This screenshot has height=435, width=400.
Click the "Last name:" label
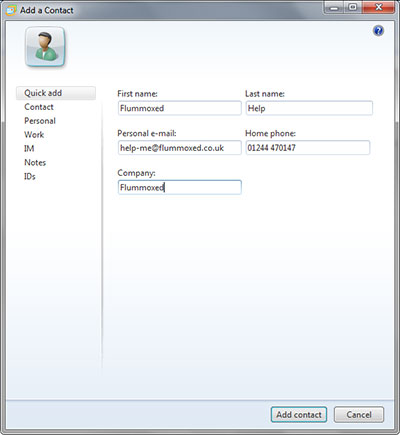[x=265, y=94]
